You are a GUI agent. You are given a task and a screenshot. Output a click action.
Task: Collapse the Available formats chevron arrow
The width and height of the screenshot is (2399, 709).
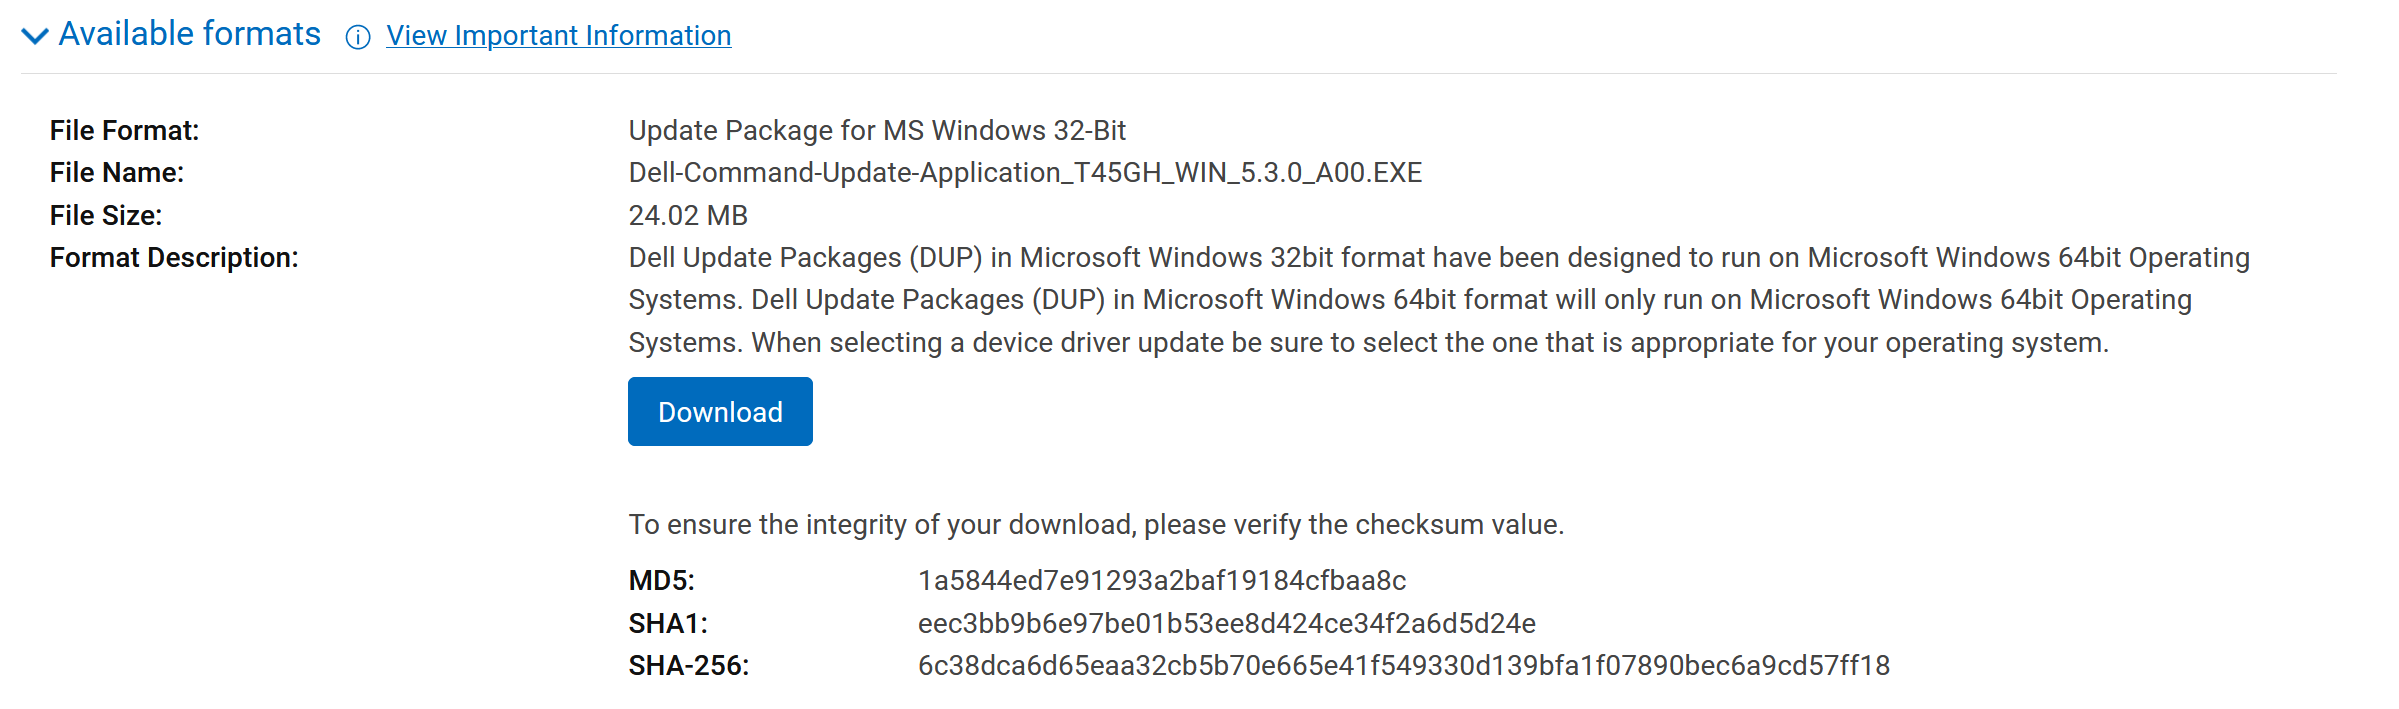pos(35,36)
